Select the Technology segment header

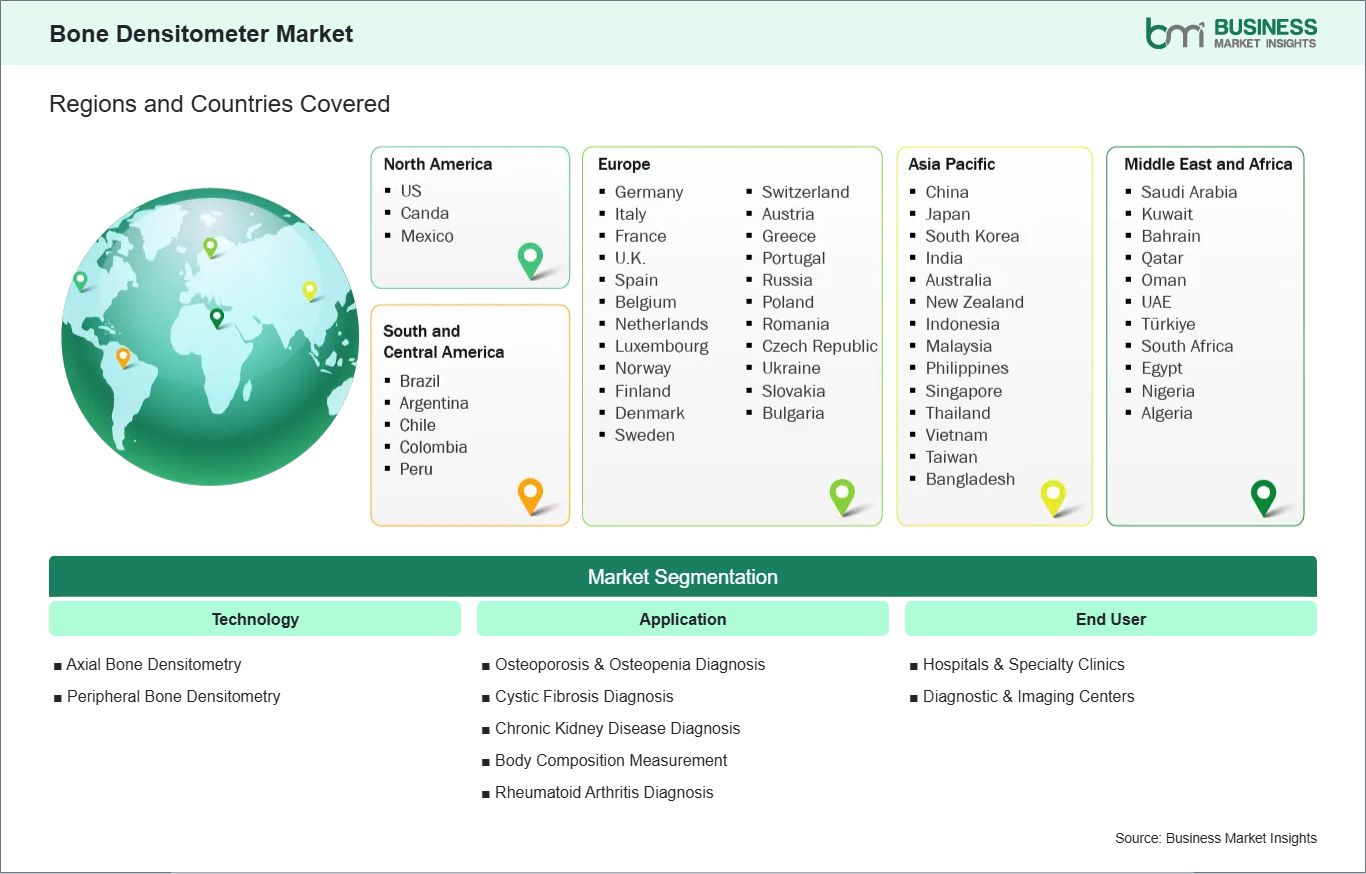tap(255, 619)
